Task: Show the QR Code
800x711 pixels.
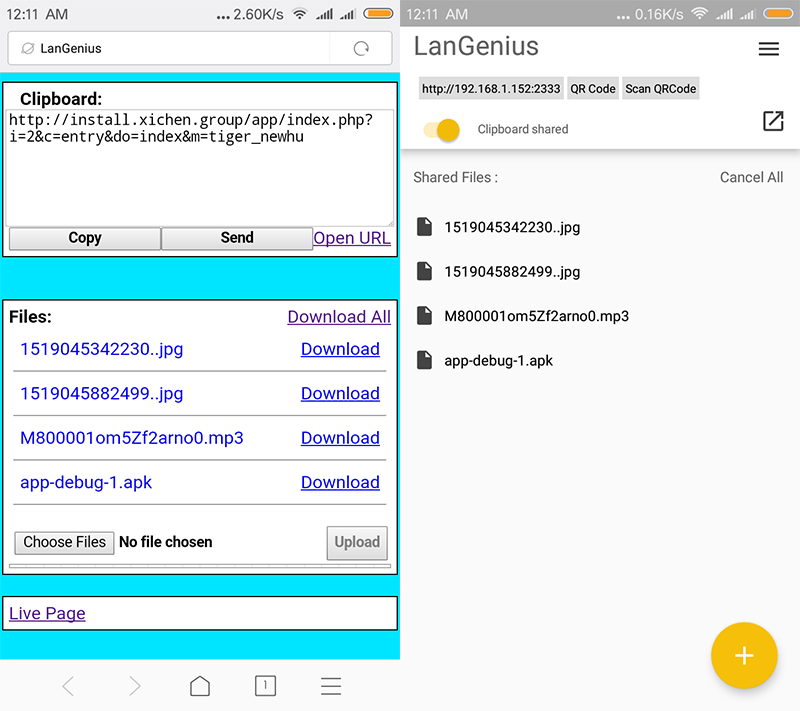Action: [593, 89]
